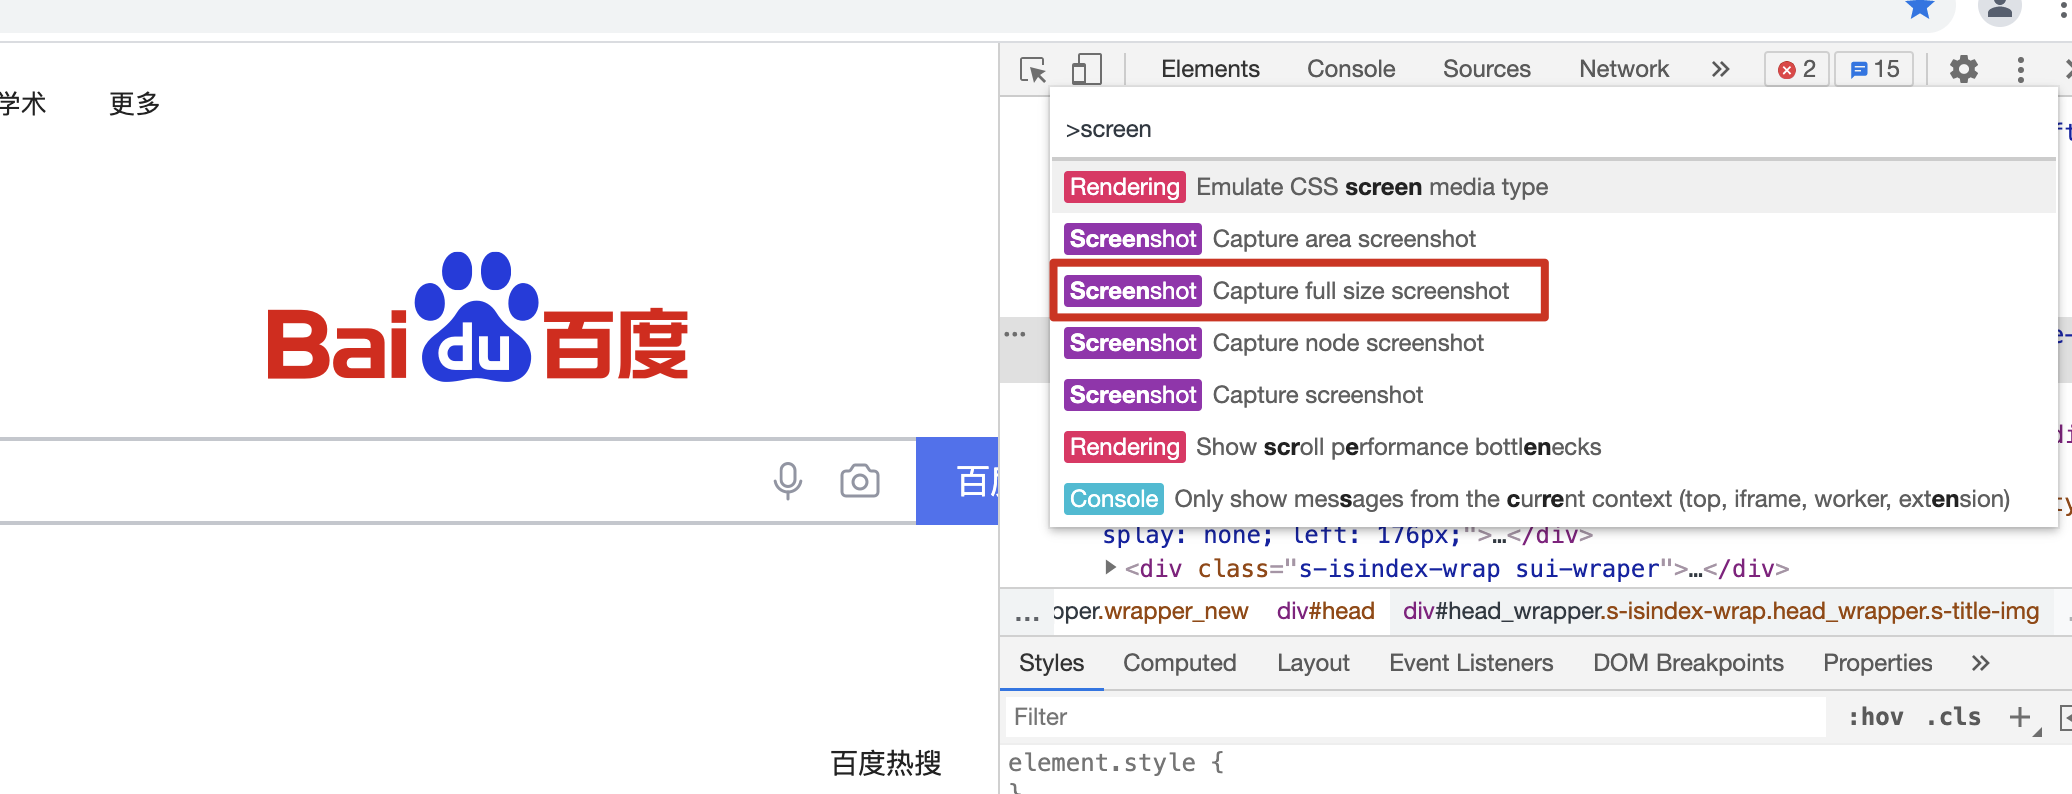Open the 更多 navigation link
The height and width of the screenshot is (794, 2072).
click(134, 103)
